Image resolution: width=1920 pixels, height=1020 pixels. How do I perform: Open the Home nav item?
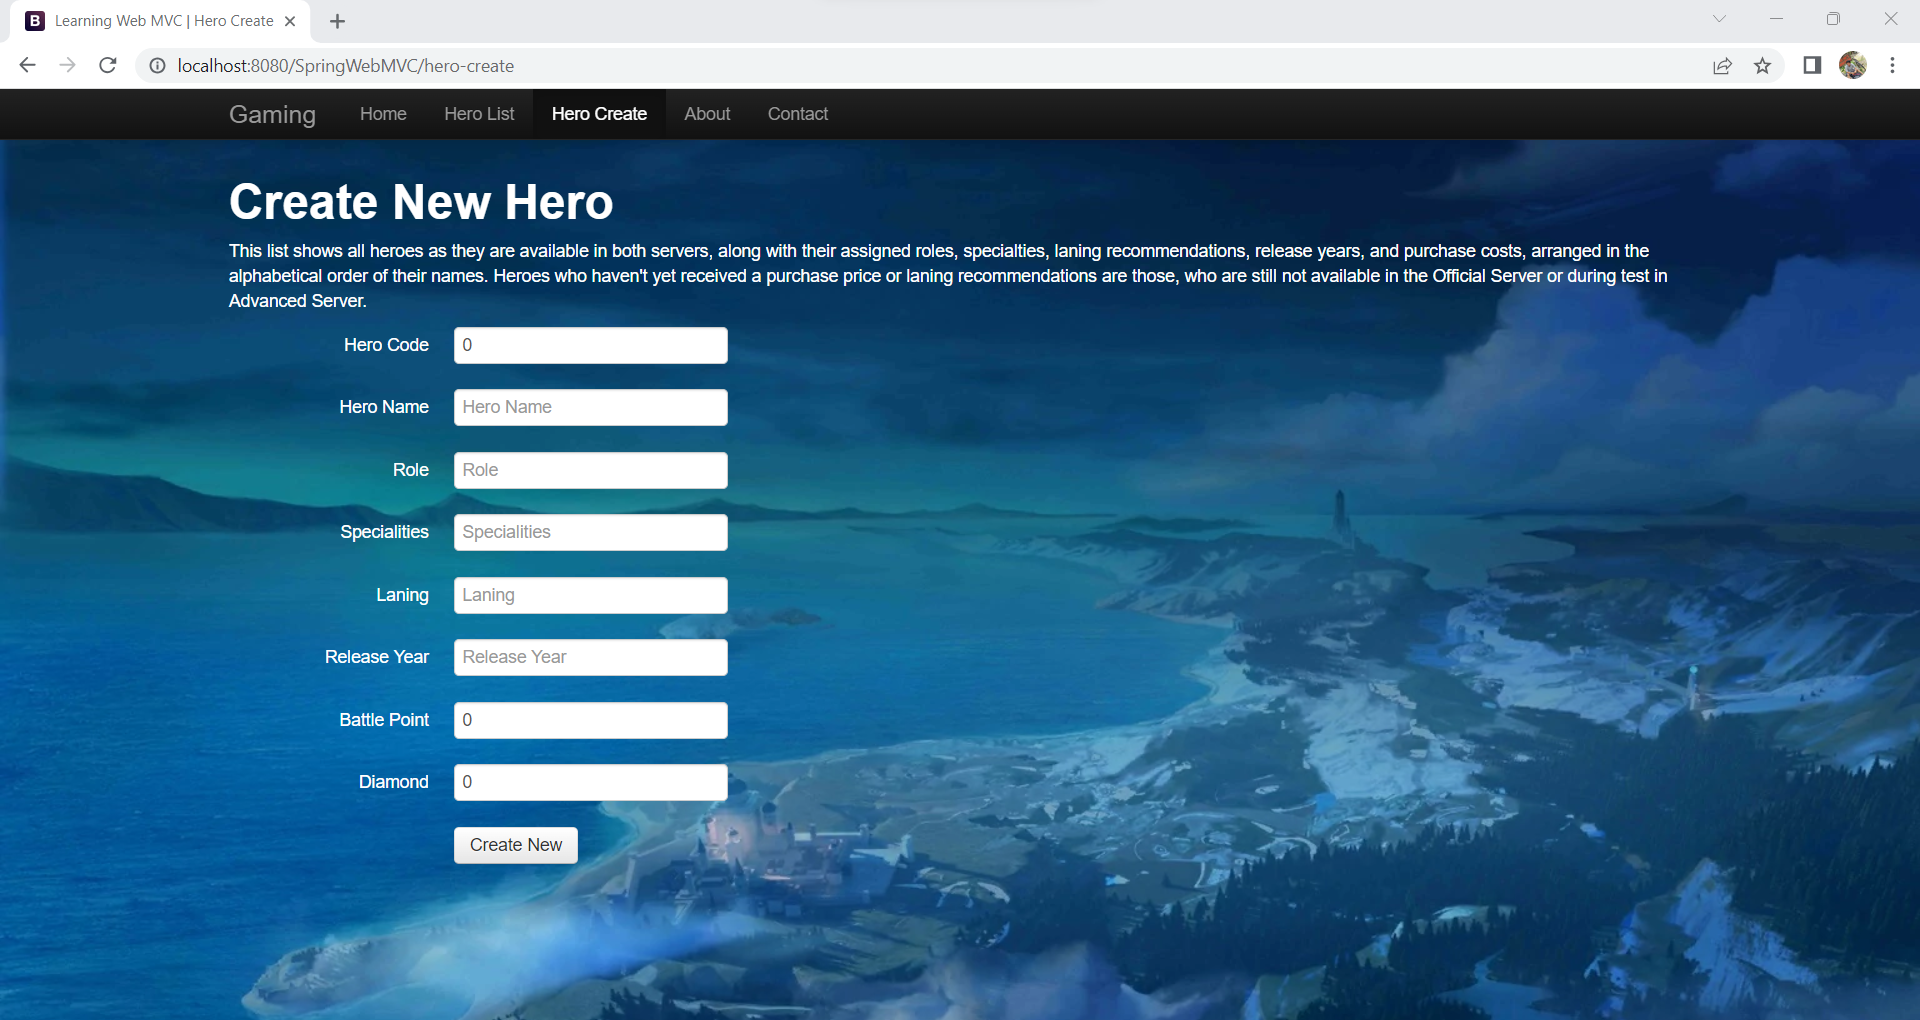point(383,114)
